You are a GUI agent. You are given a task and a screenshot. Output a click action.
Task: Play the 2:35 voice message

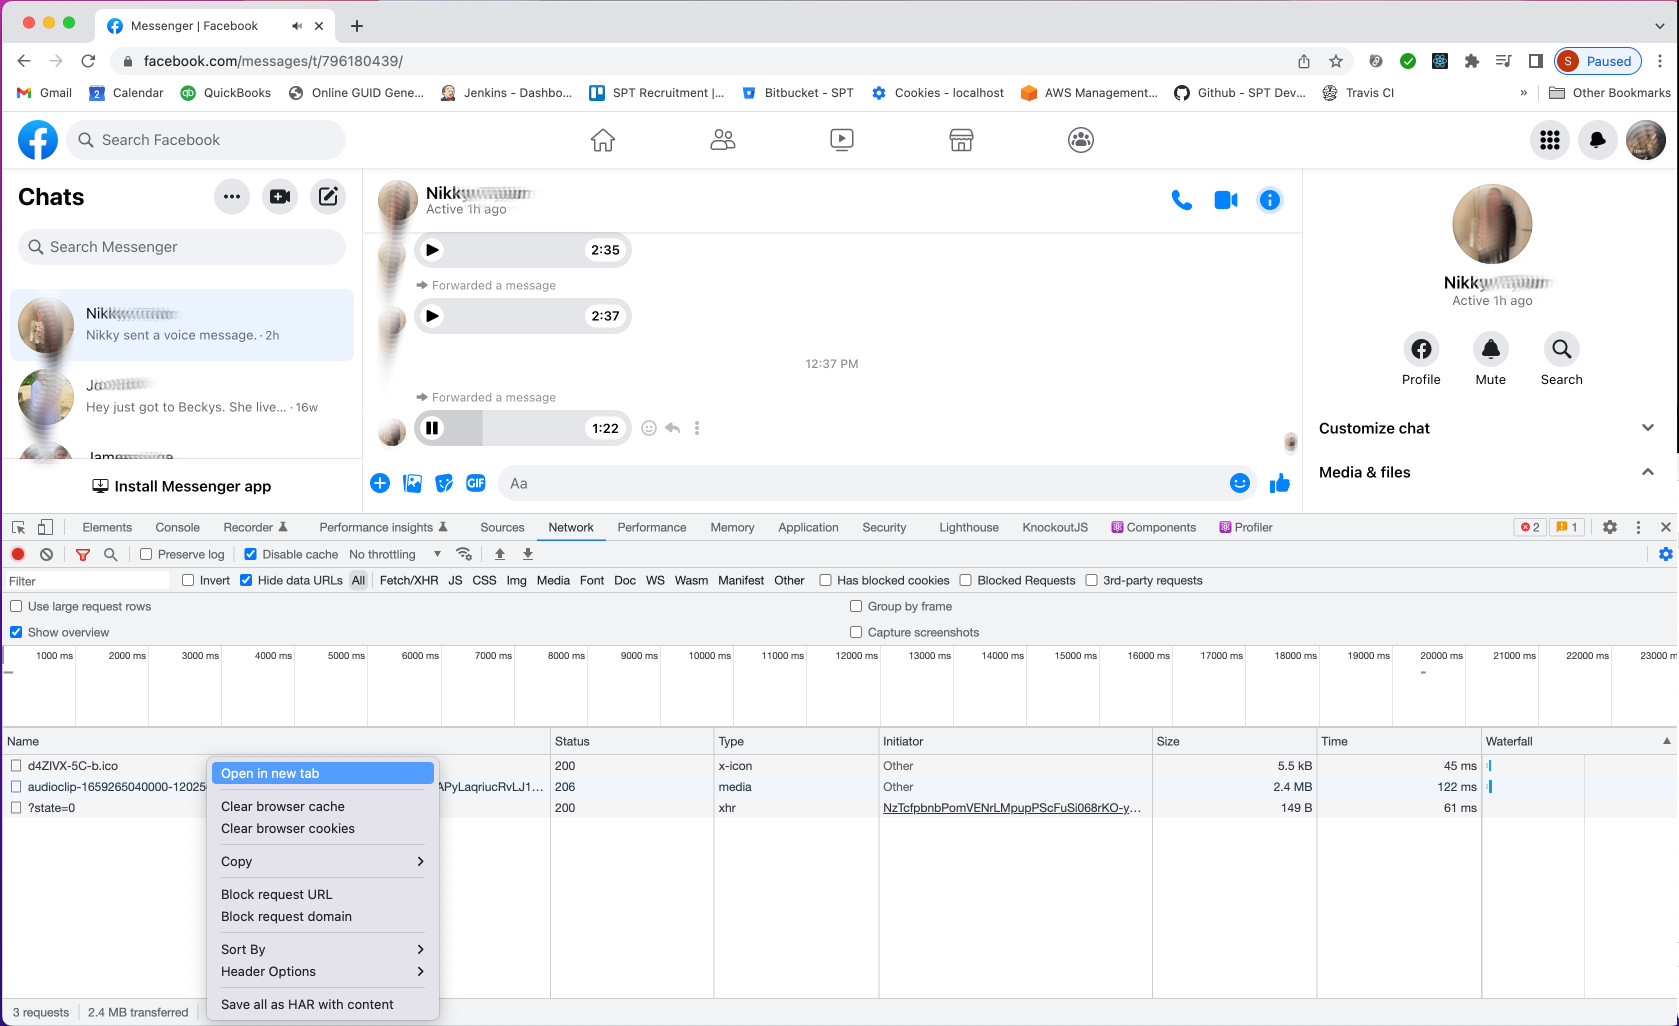432,250
